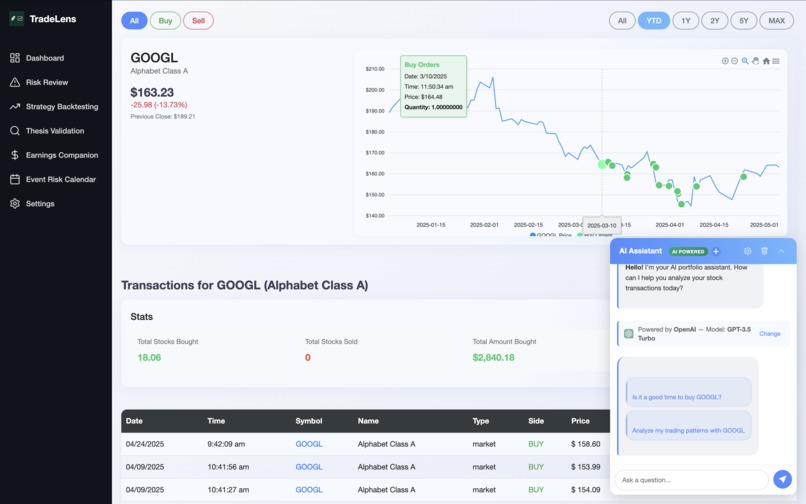Sort by the Date column header
The image size is (806, 504).
click(x=134, y=421)
